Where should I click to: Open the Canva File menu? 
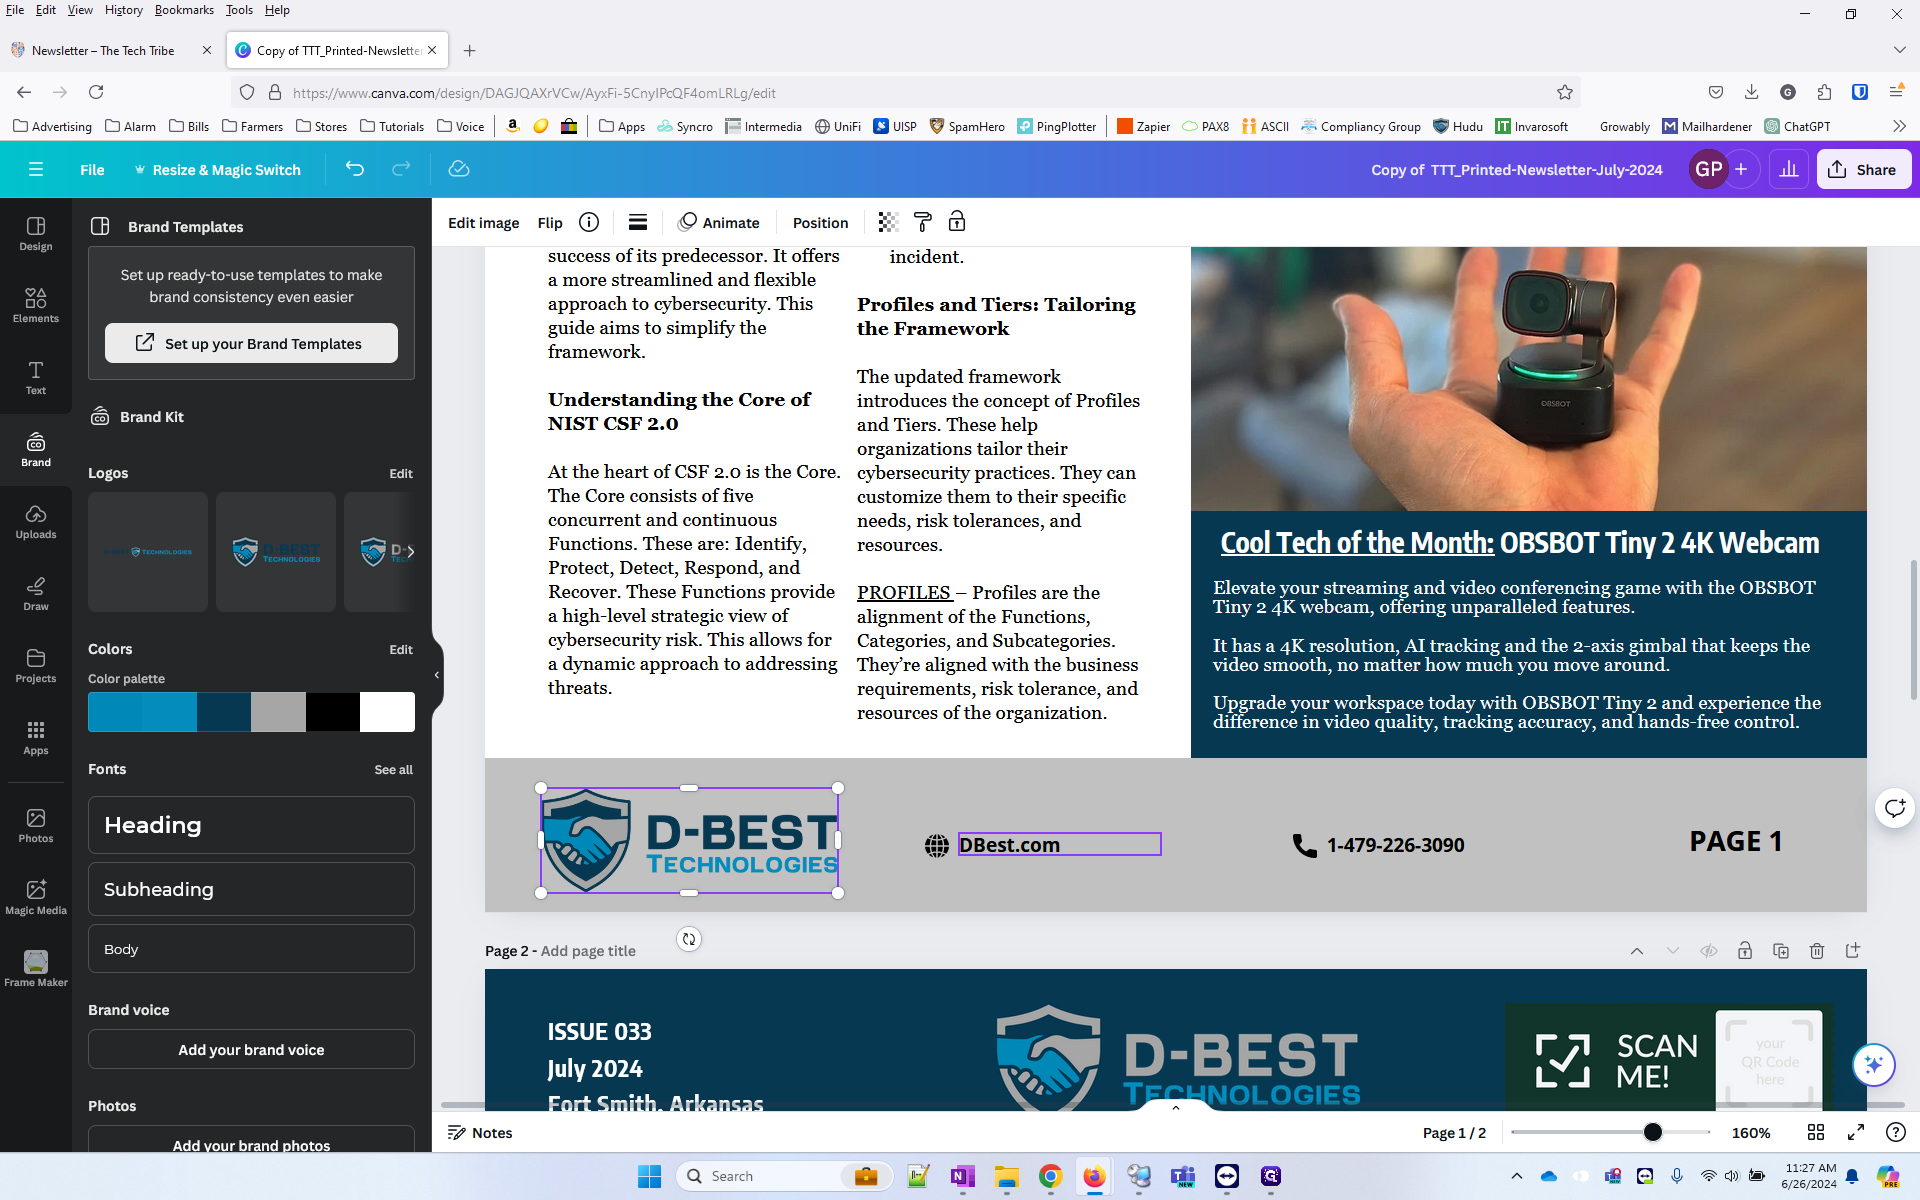92,170
